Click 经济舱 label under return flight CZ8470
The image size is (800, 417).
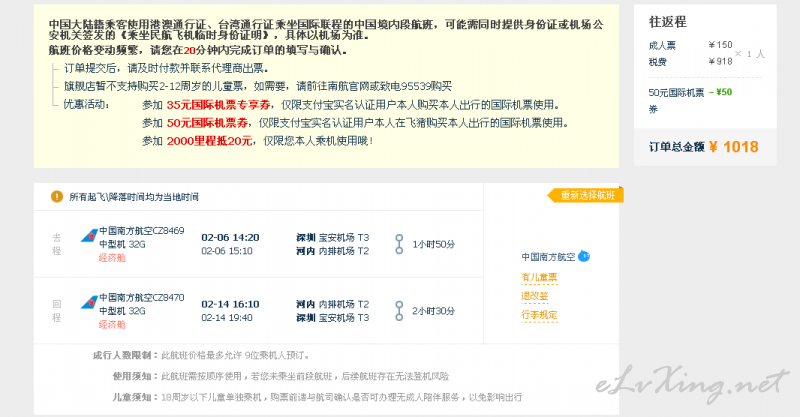point(112,324)
